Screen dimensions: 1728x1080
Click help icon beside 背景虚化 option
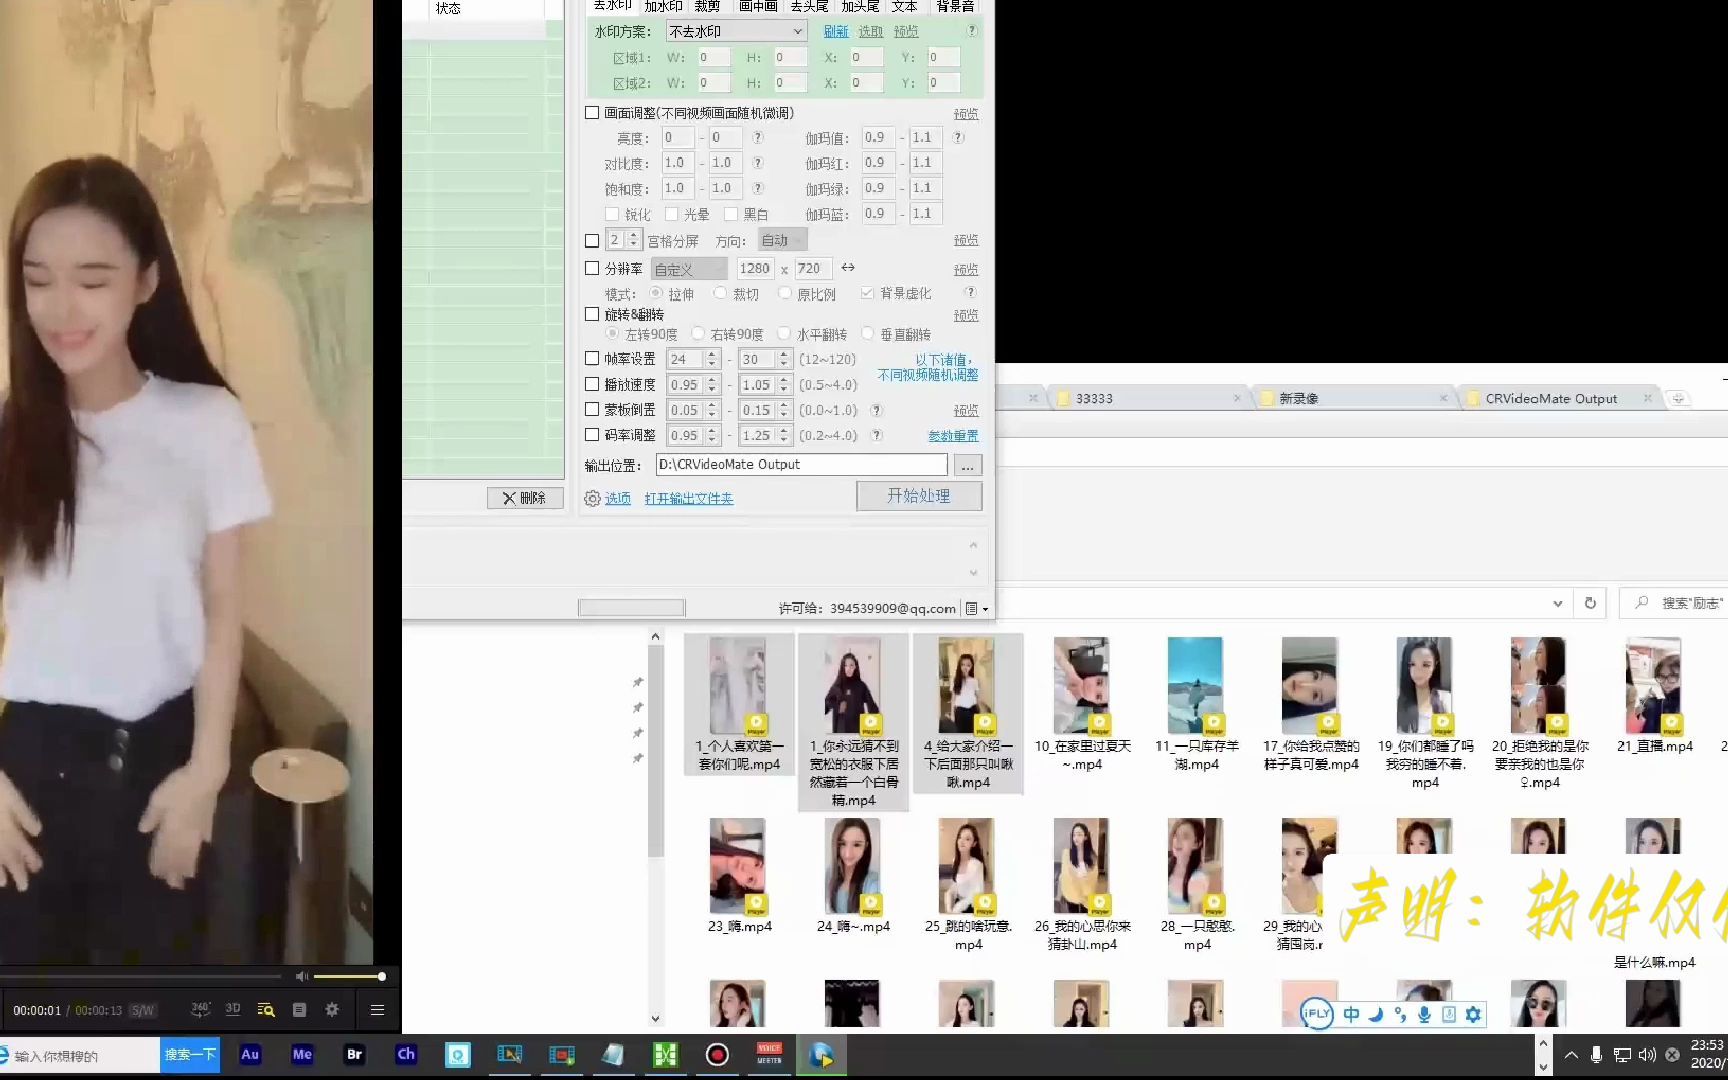(x=970, y=293)
